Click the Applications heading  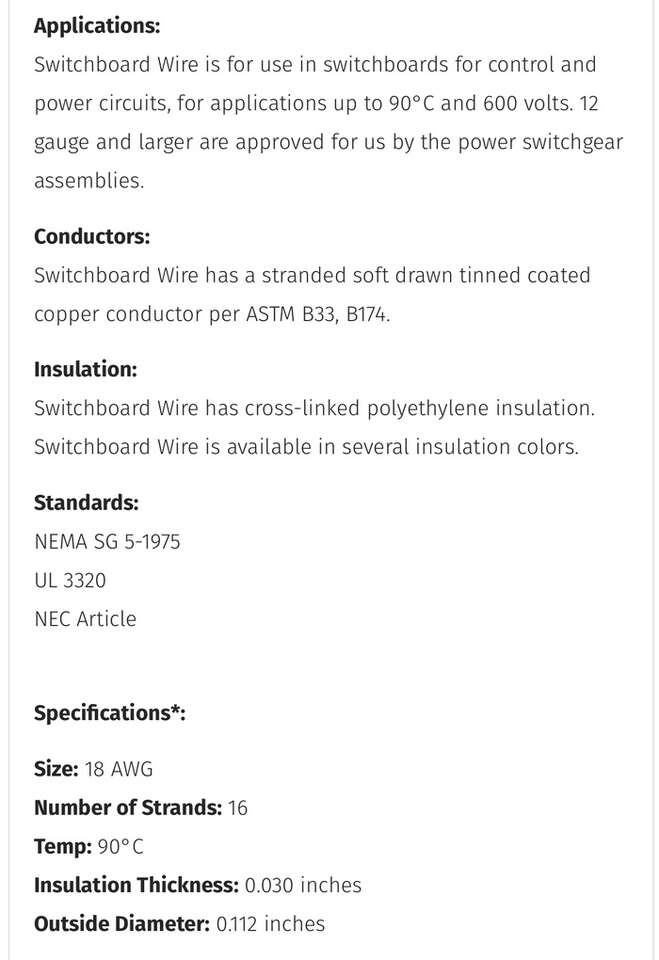click(x=96, y=26)
